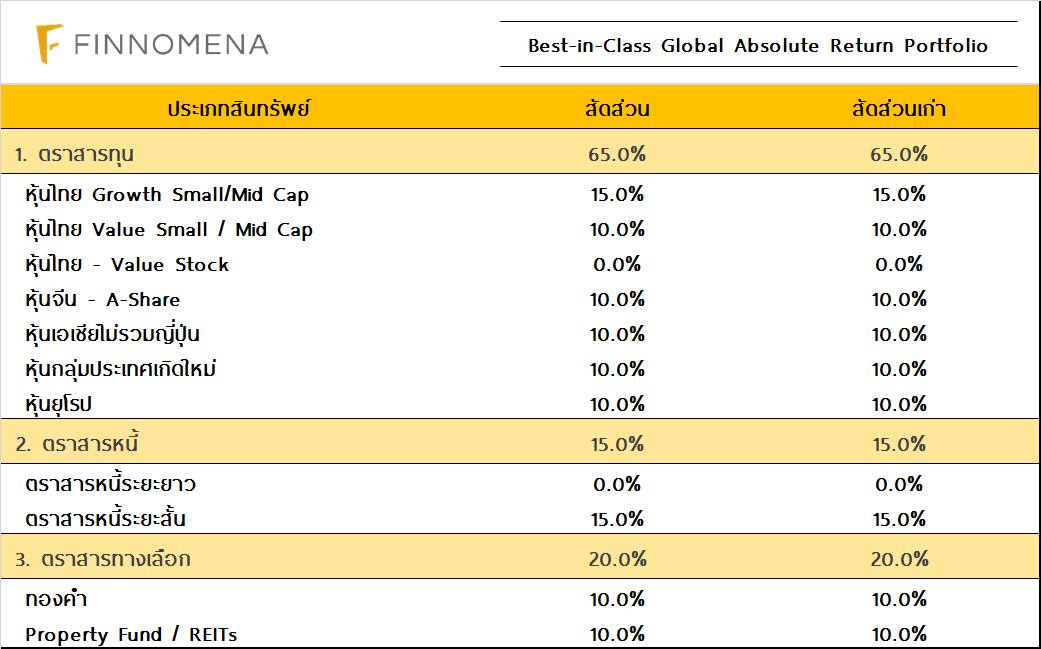
Task: Click หุ้นไทย Value Small / Mid Cap label
Action: [x=169, y=230]
